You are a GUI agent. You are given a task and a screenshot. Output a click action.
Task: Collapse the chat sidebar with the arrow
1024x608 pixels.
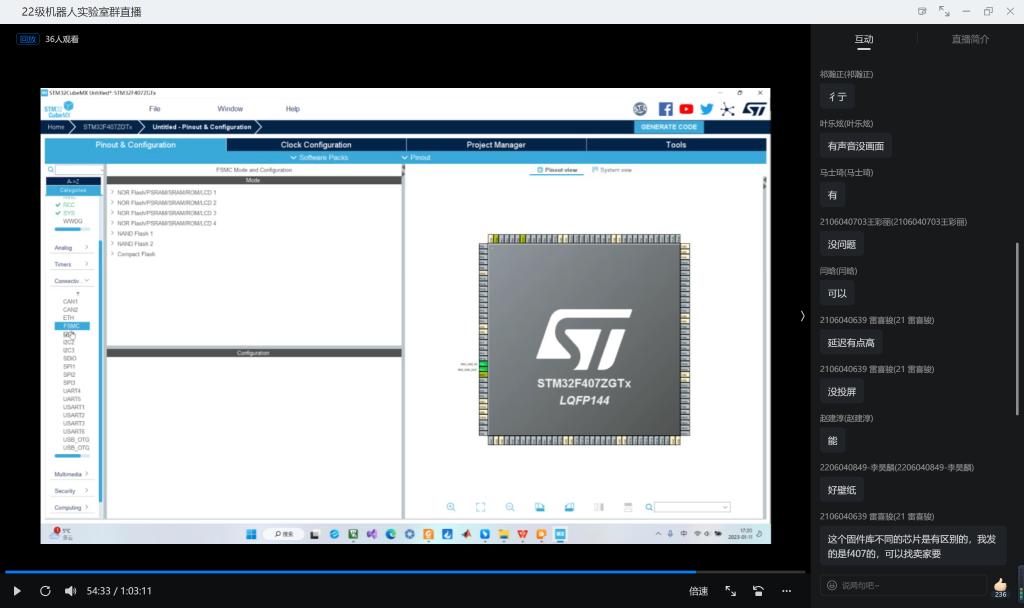coord(802,316)
